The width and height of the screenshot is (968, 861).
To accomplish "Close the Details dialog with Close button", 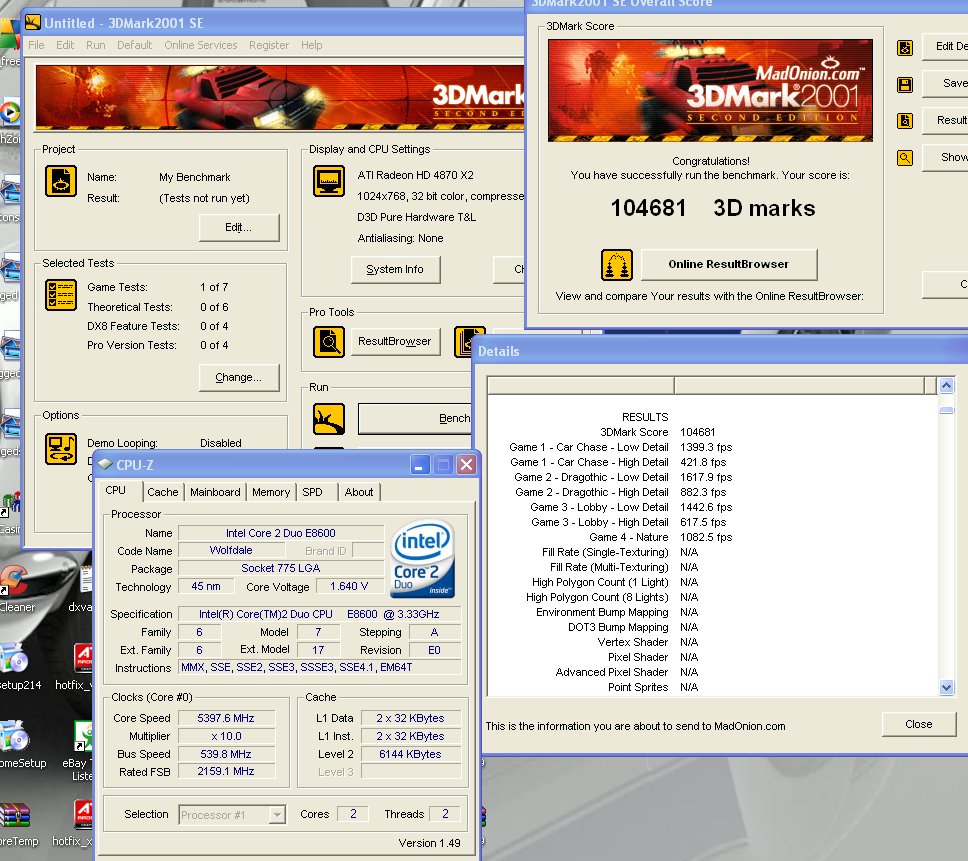I will pyautogui.click(x=918, y=724).
